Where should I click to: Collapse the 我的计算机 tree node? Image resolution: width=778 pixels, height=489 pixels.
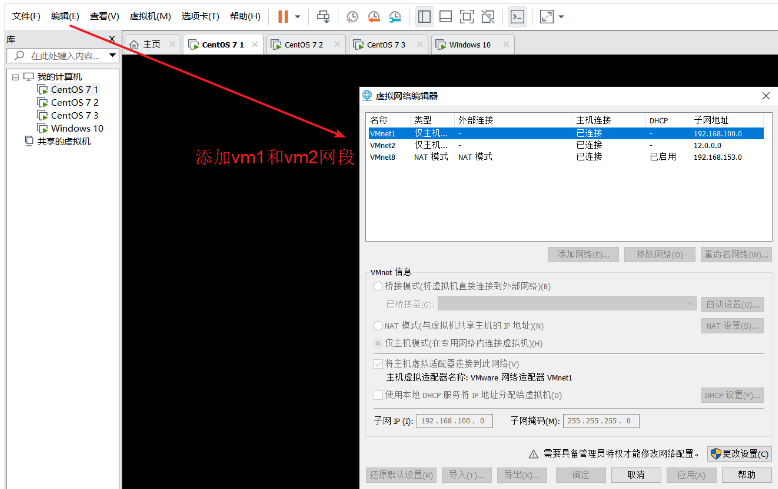[15, 77]
